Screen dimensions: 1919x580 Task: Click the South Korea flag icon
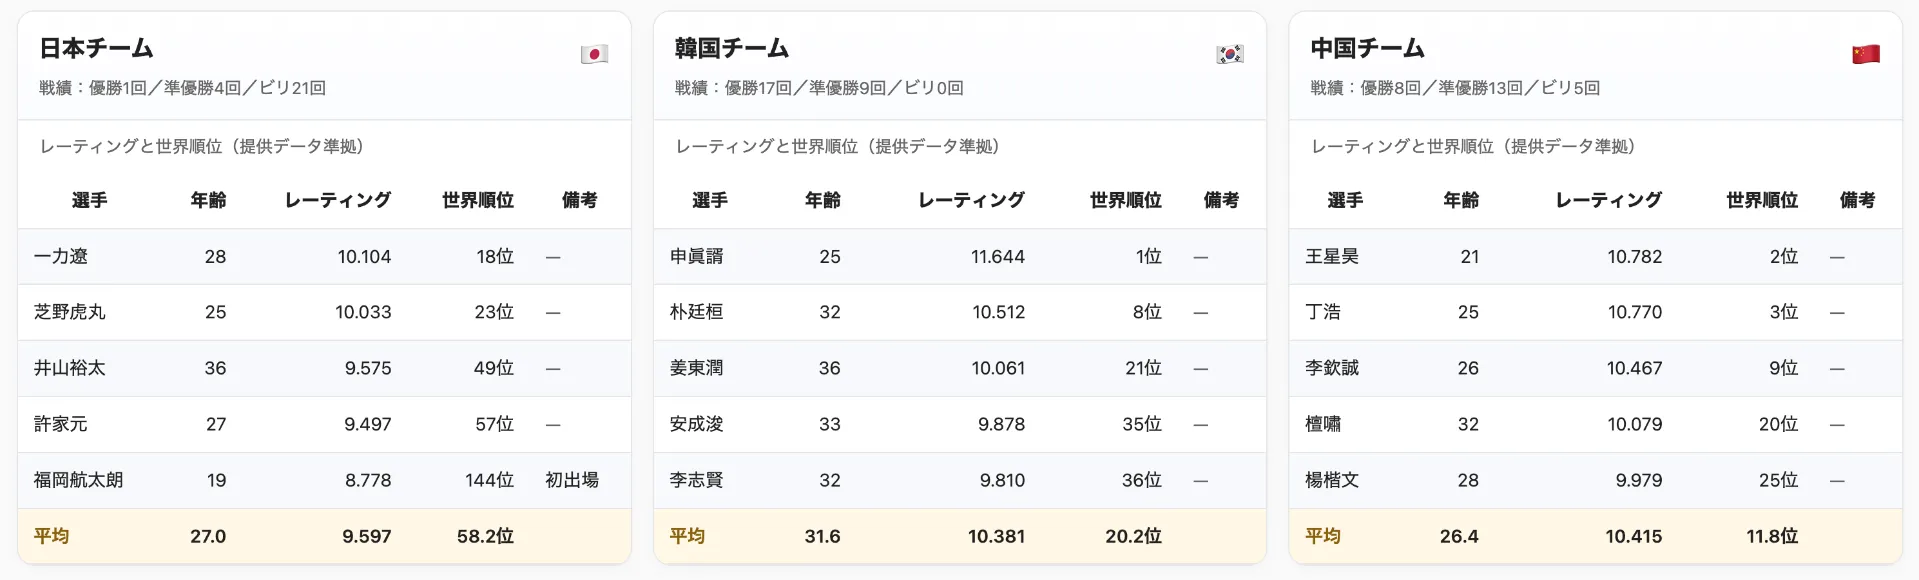(x=1230, y=54)
